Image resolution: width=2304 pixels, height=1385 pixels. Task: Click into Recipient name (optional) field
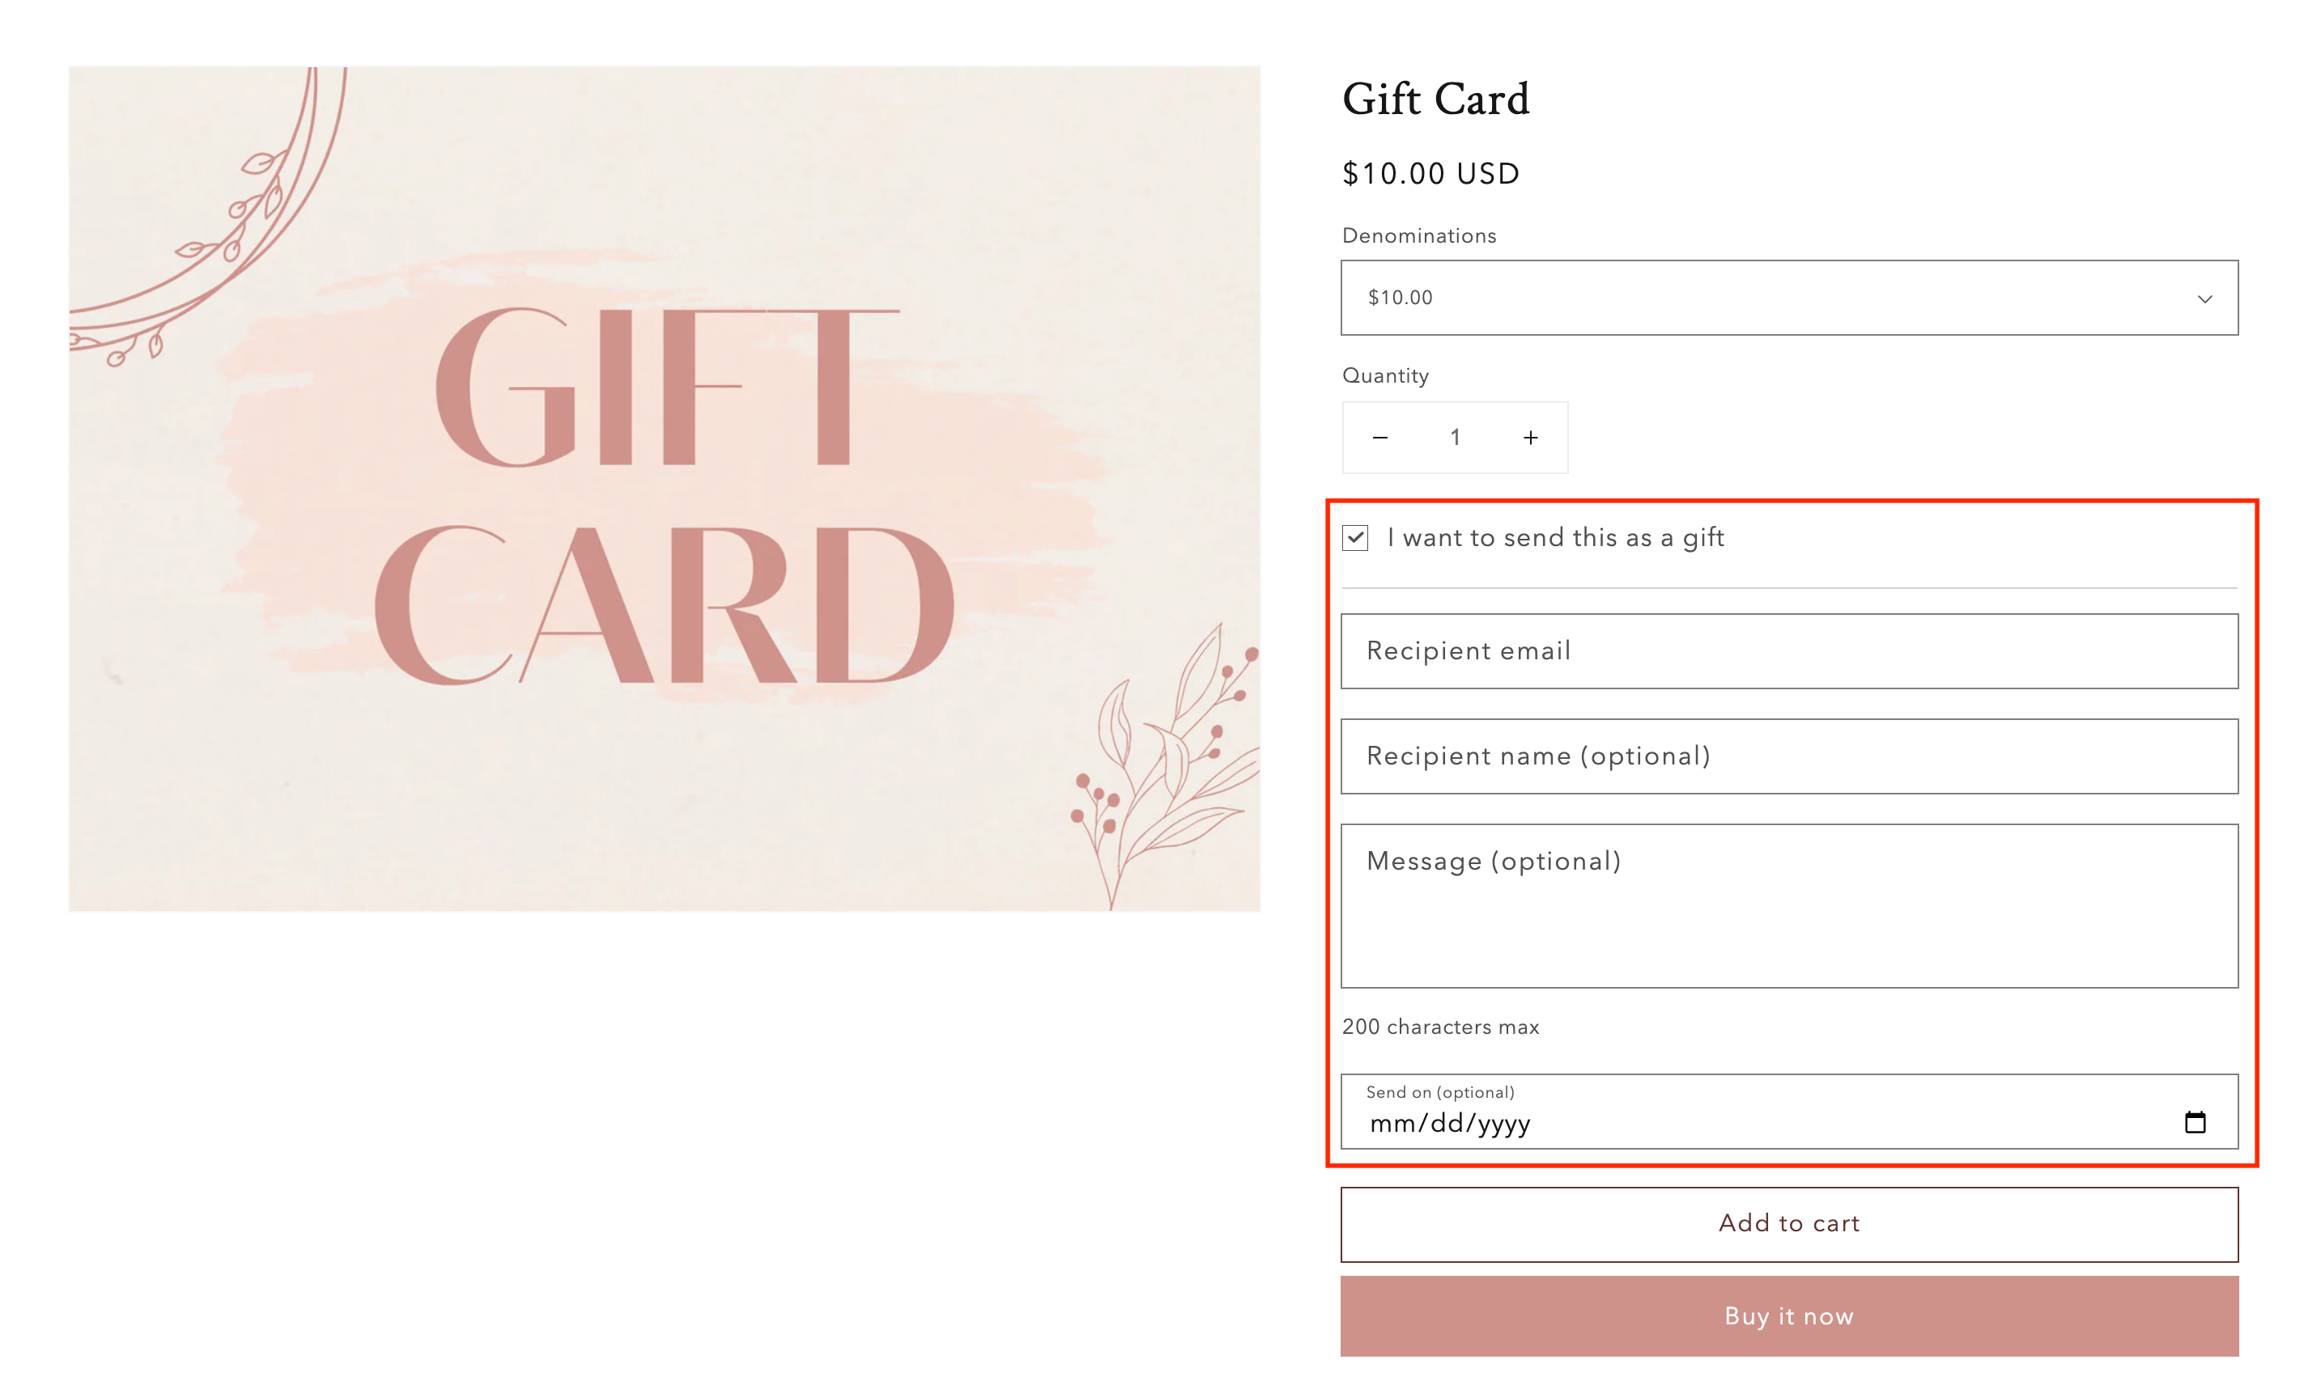point(1789,756)
